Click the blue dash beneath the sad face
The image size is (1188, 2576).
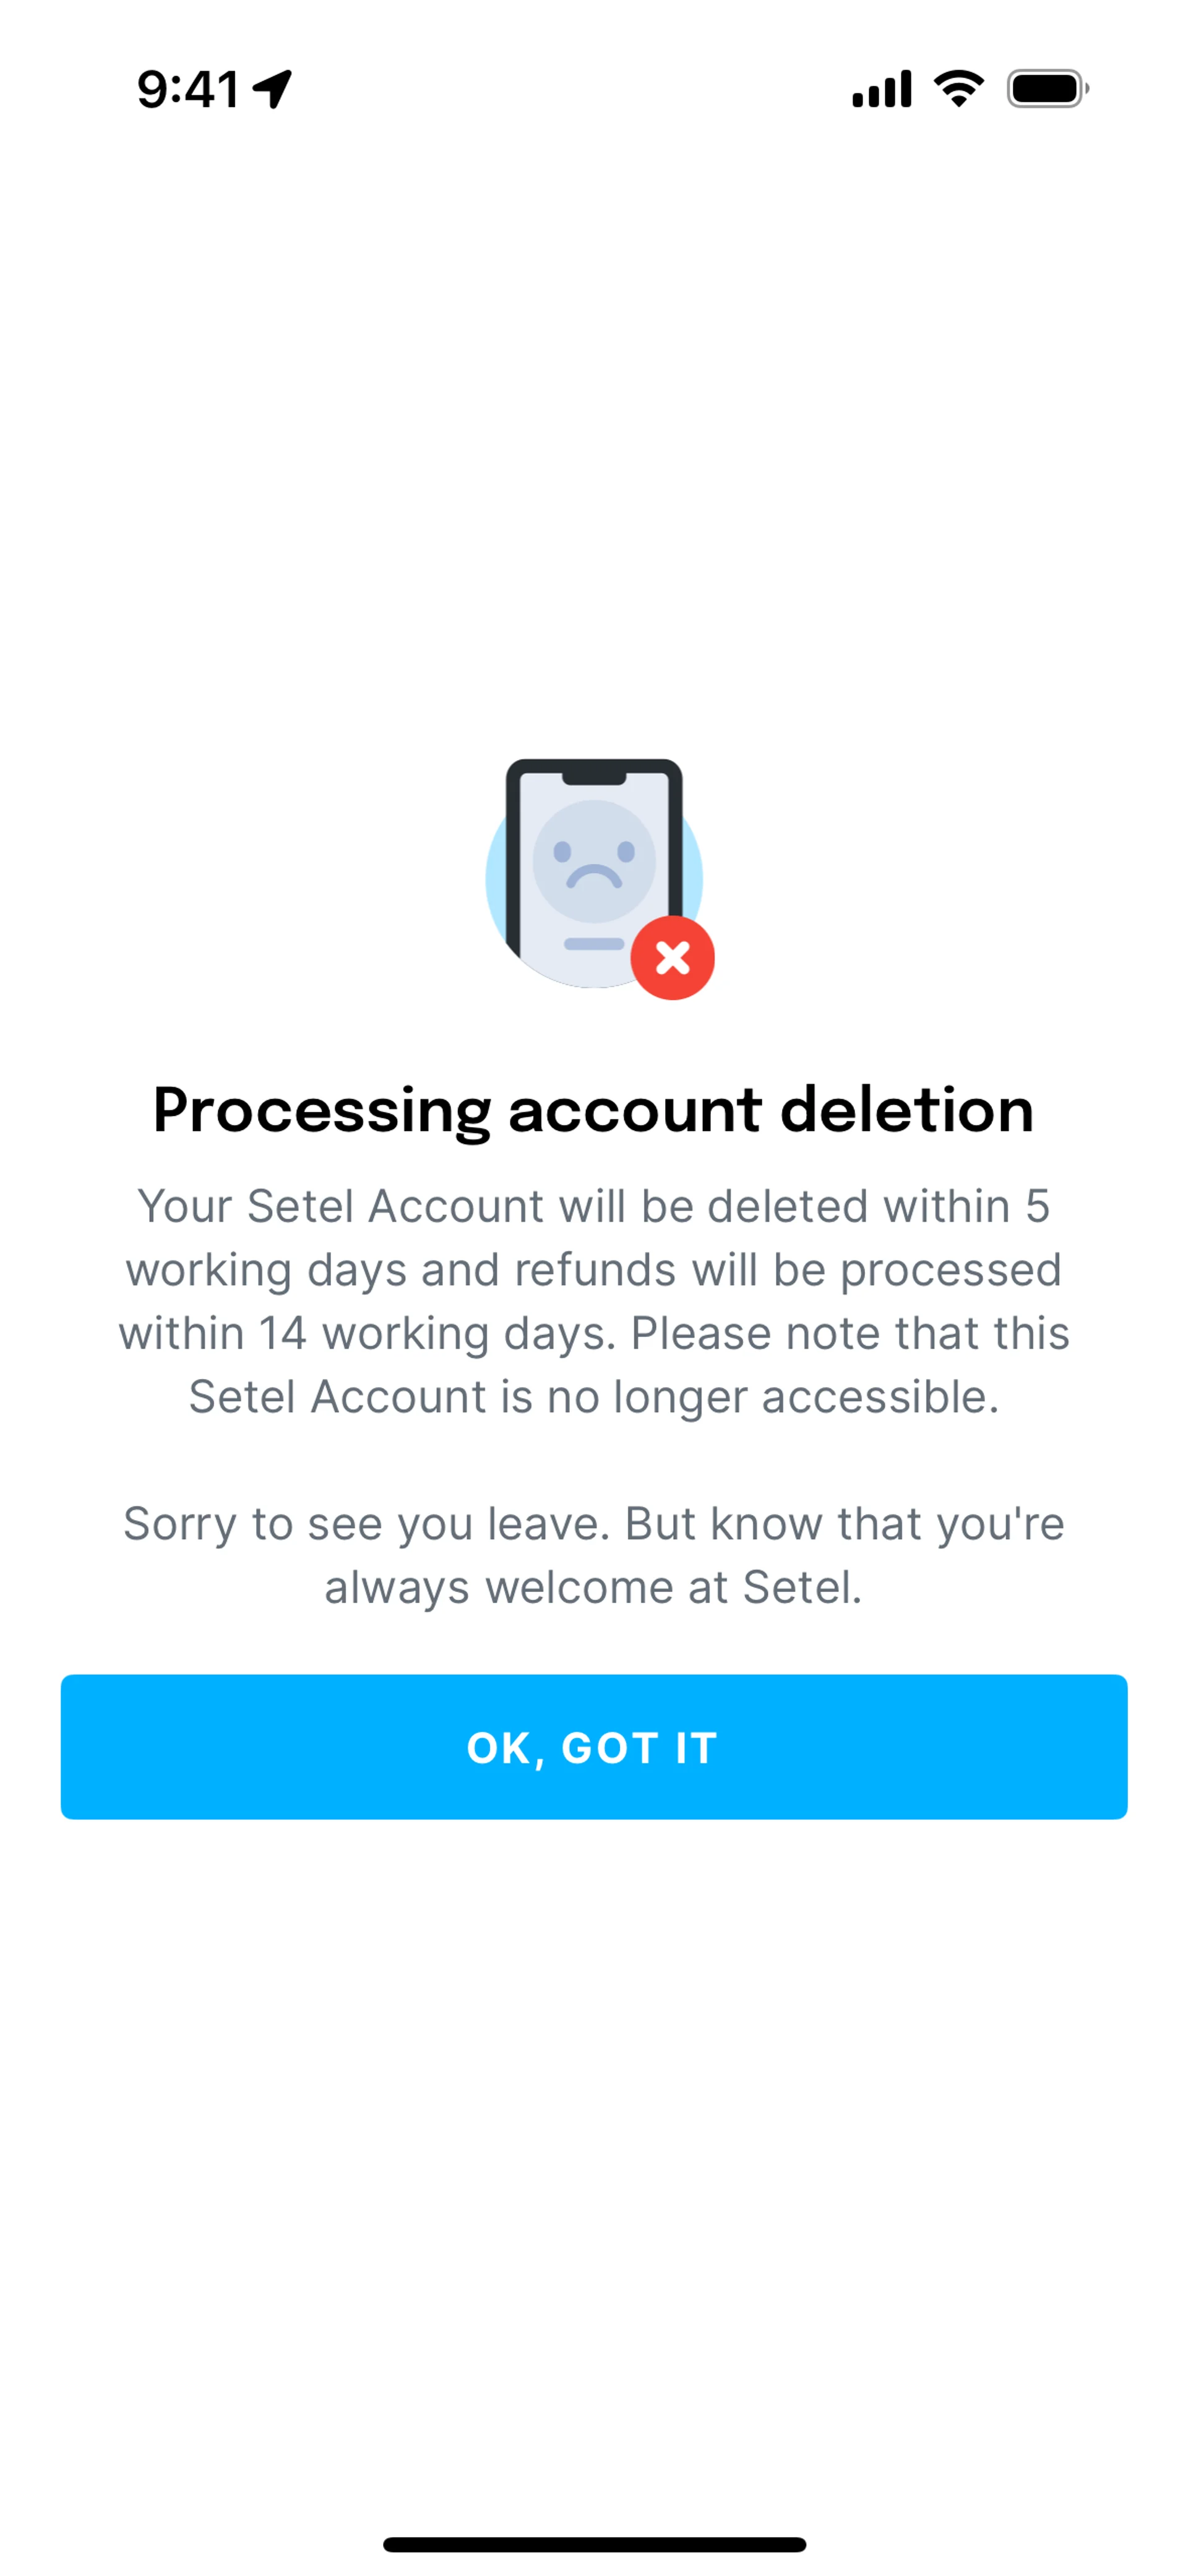(594, 944)
